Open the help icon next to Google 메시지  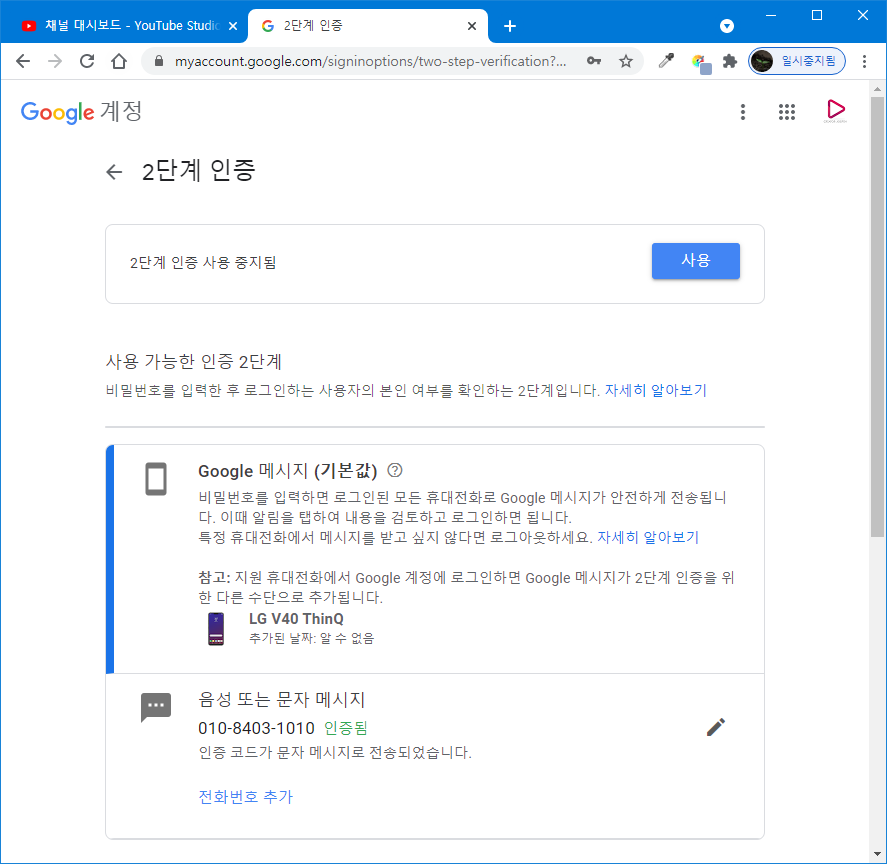[x=395, y=470]
